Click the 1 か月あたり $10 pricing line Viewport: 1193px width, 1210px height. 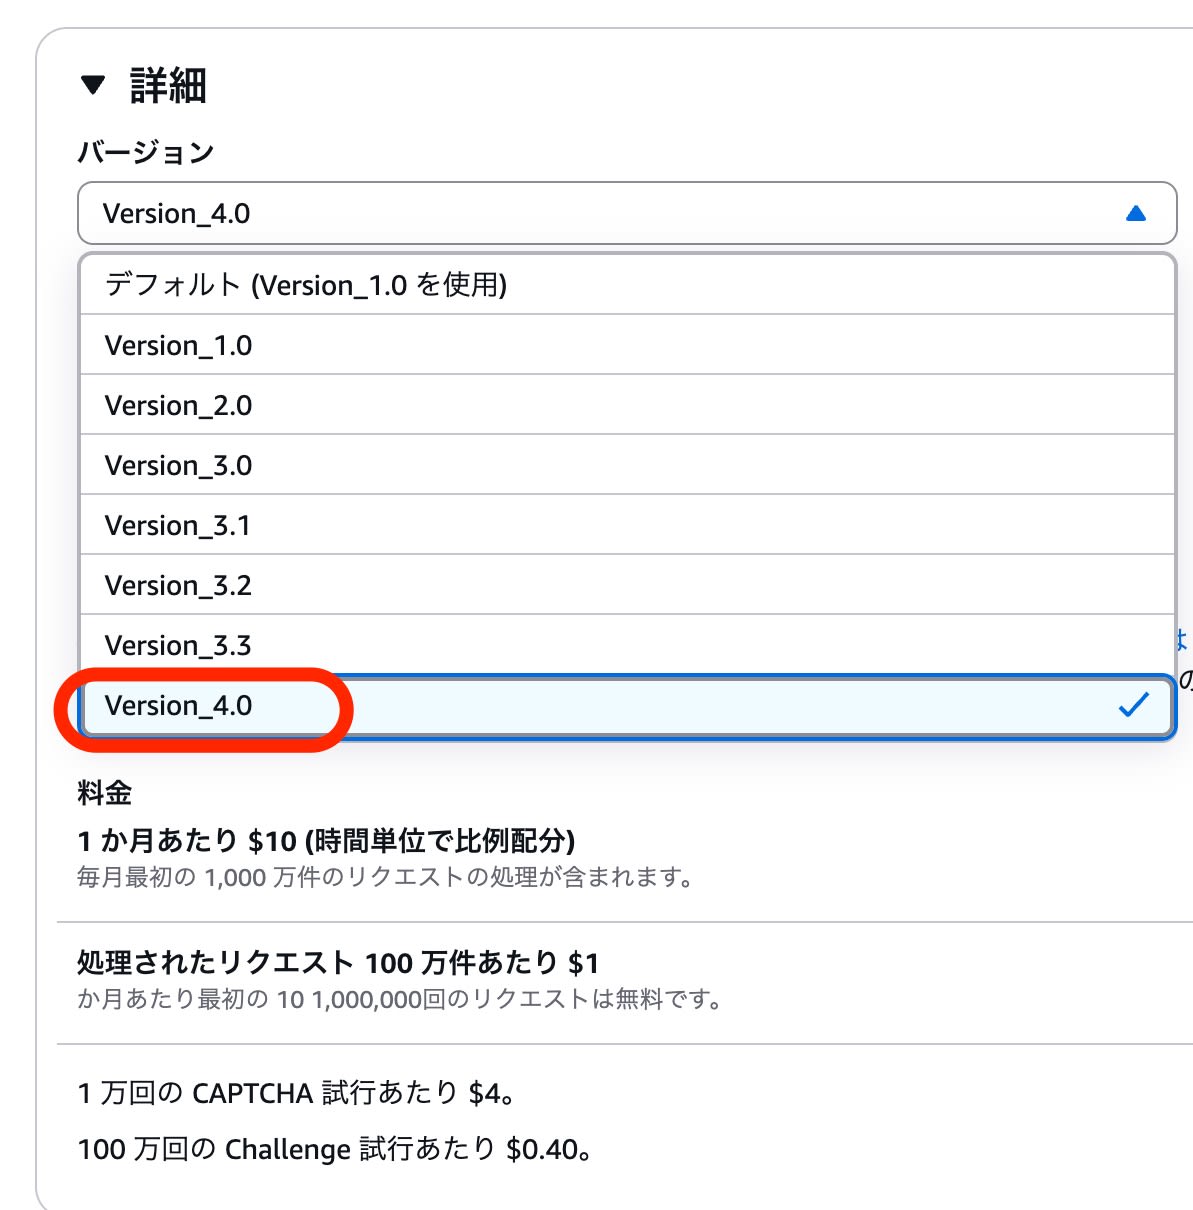point(326,841)
